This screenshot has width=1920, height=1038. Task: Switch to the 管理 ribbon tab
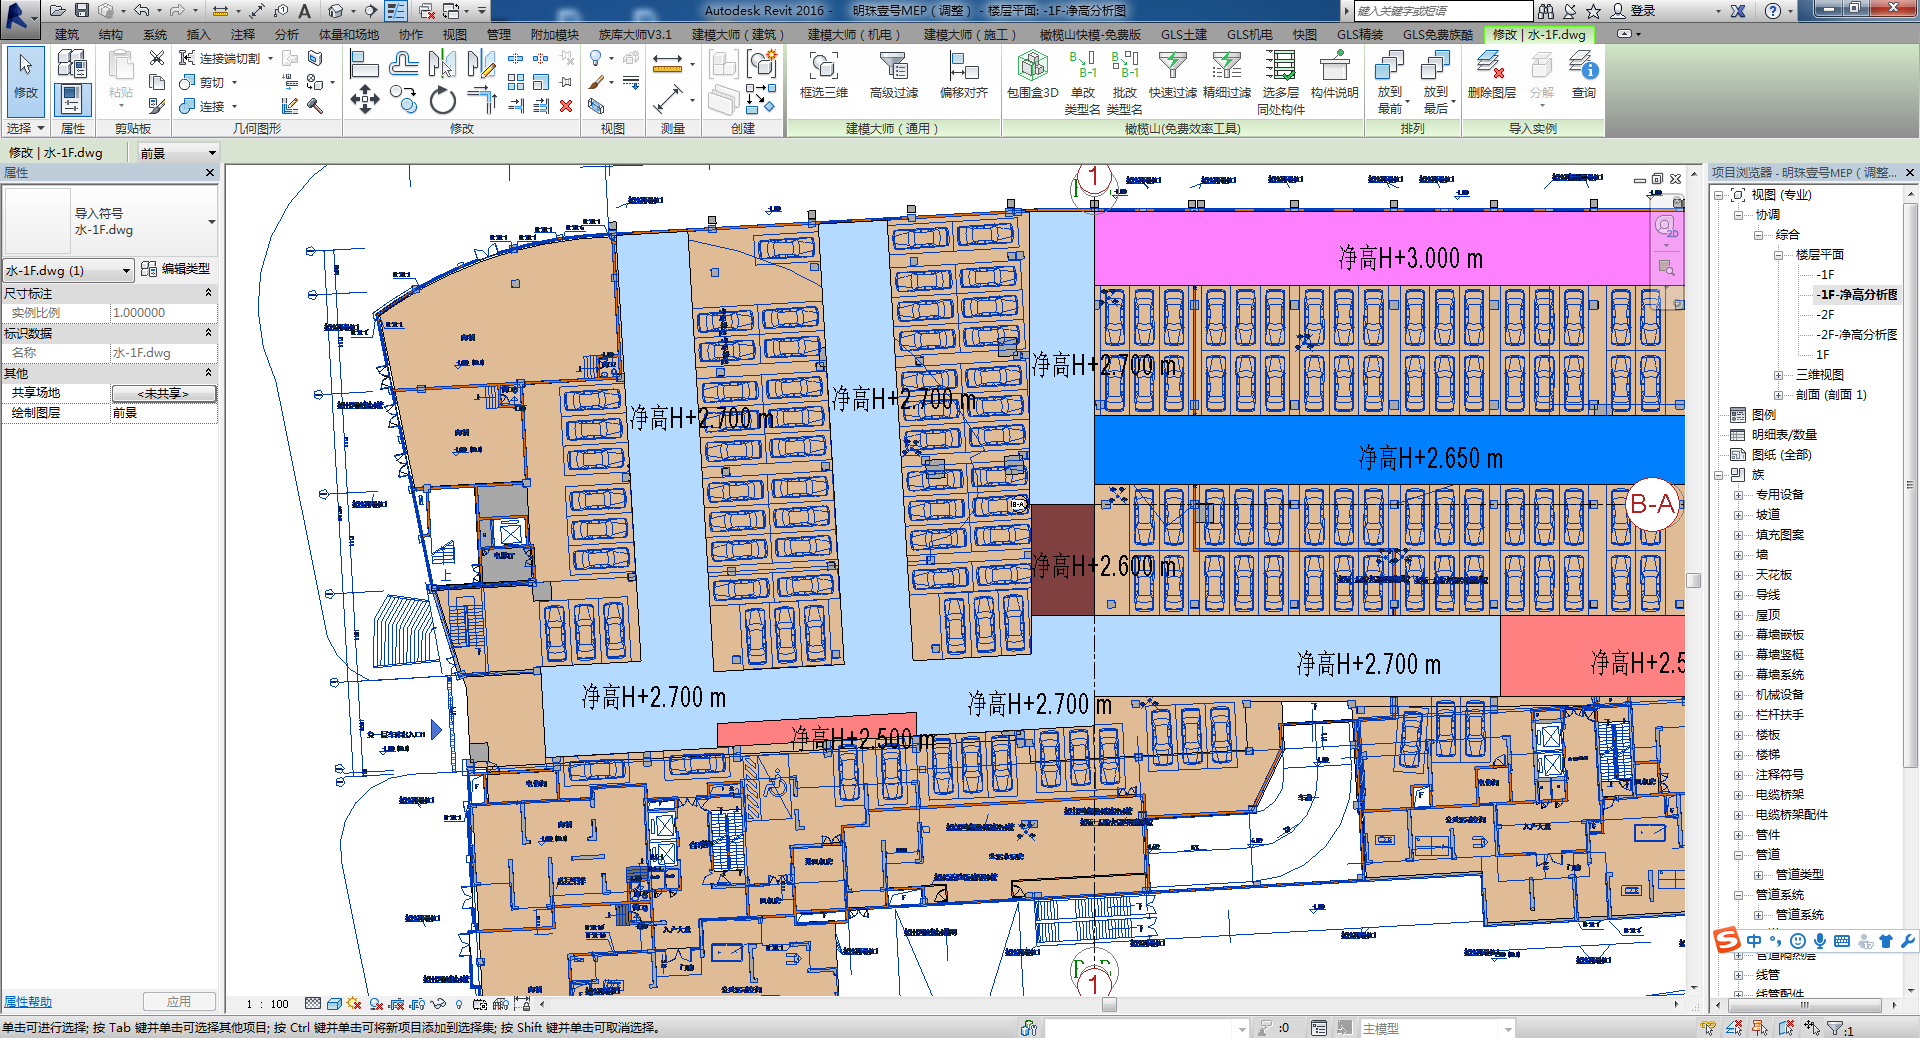click(x=499, y=34)
